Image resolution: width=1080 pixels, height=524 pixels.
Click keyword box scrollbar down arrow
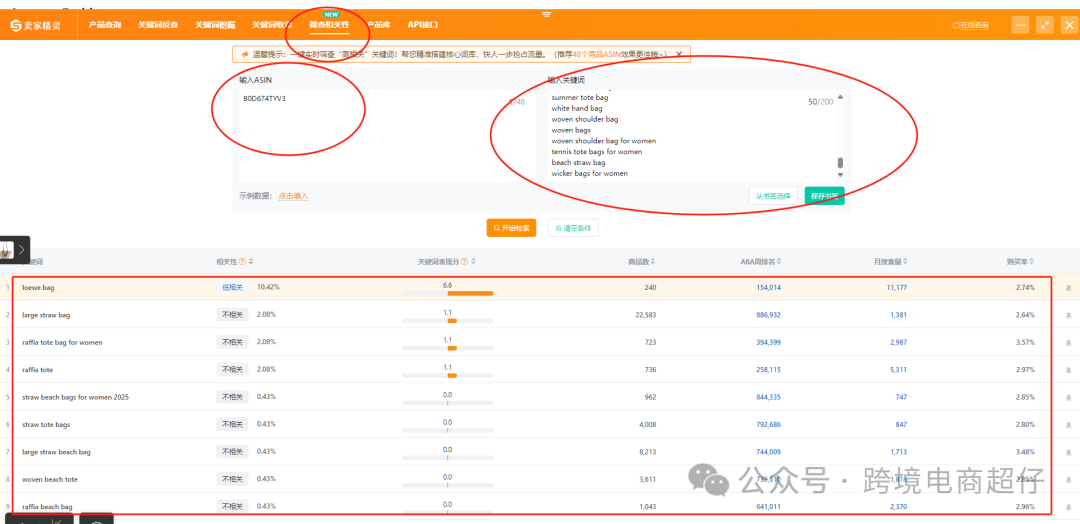840,174
